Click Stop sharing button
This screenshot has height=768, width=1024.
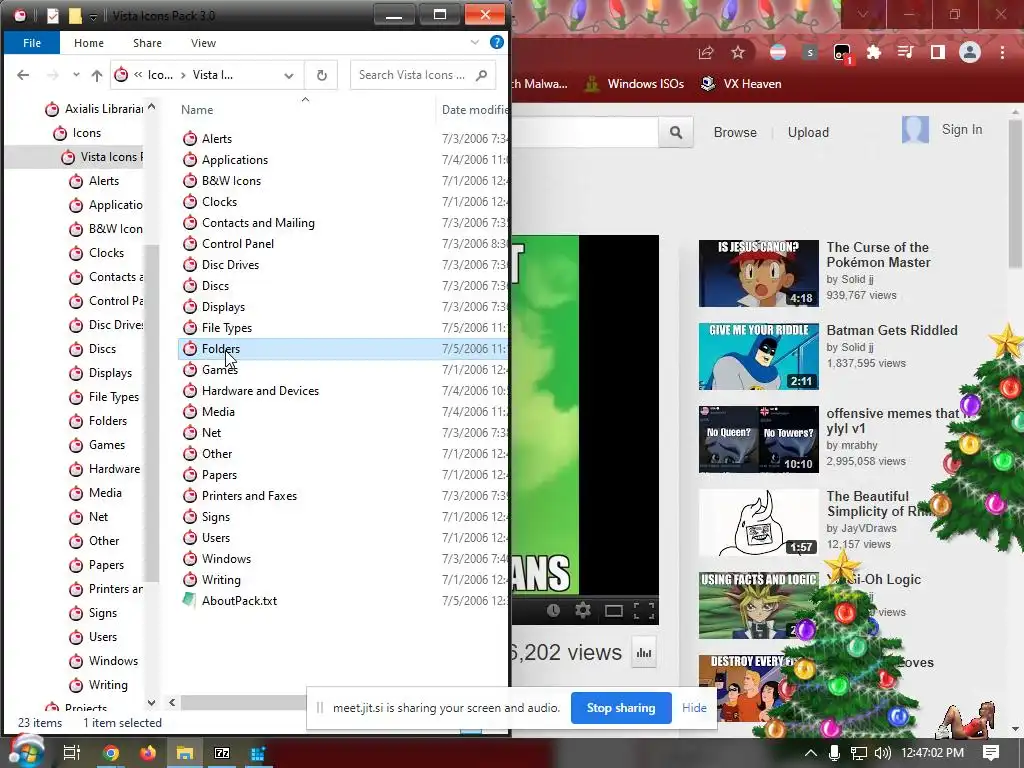621,708
